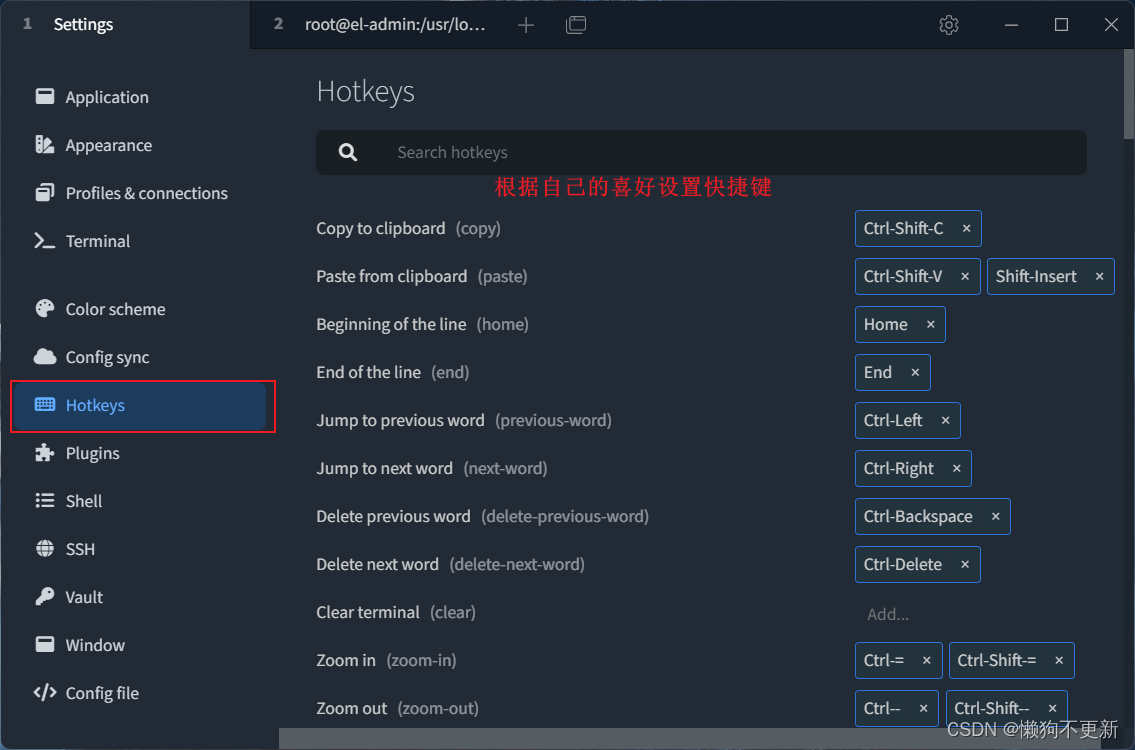
Task: Click Add... for Clear terminal hotkey
Action: [x=888, y=614]
